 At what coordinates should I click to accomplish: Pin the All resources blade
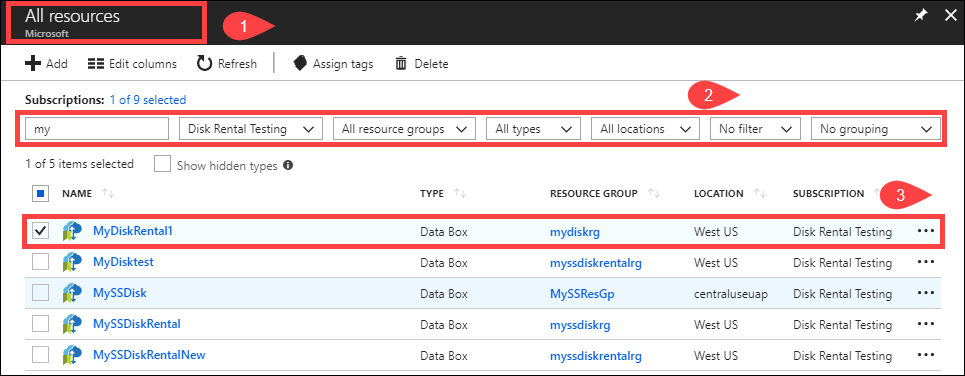[x=920, y=17]
